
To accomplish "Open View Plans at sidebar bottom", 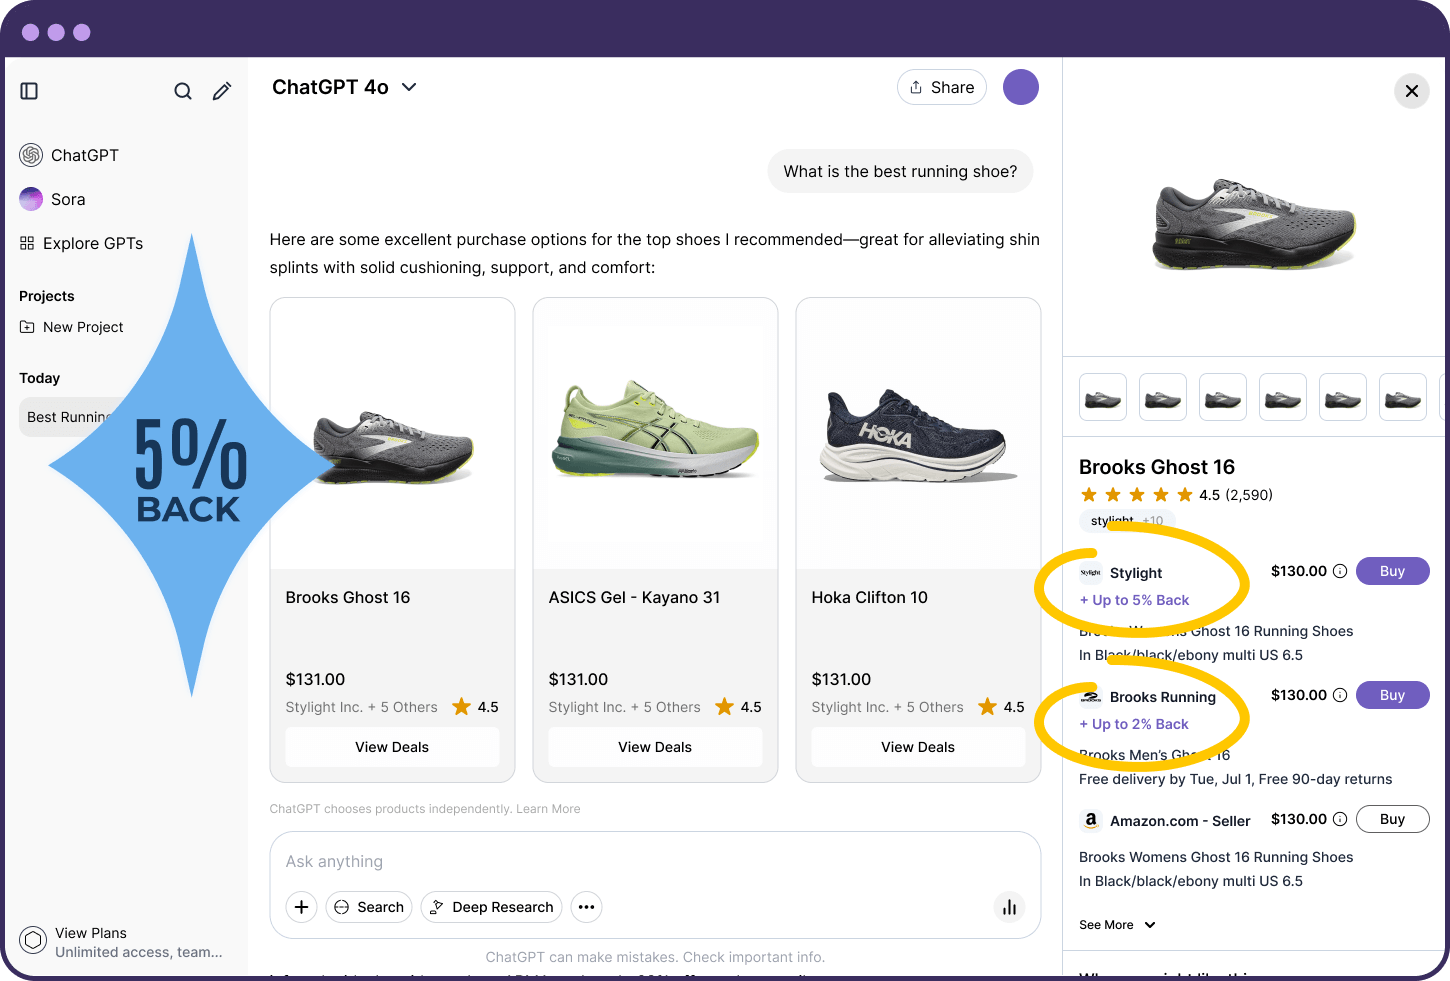I will pyautogui.click(x=121, y=942).
